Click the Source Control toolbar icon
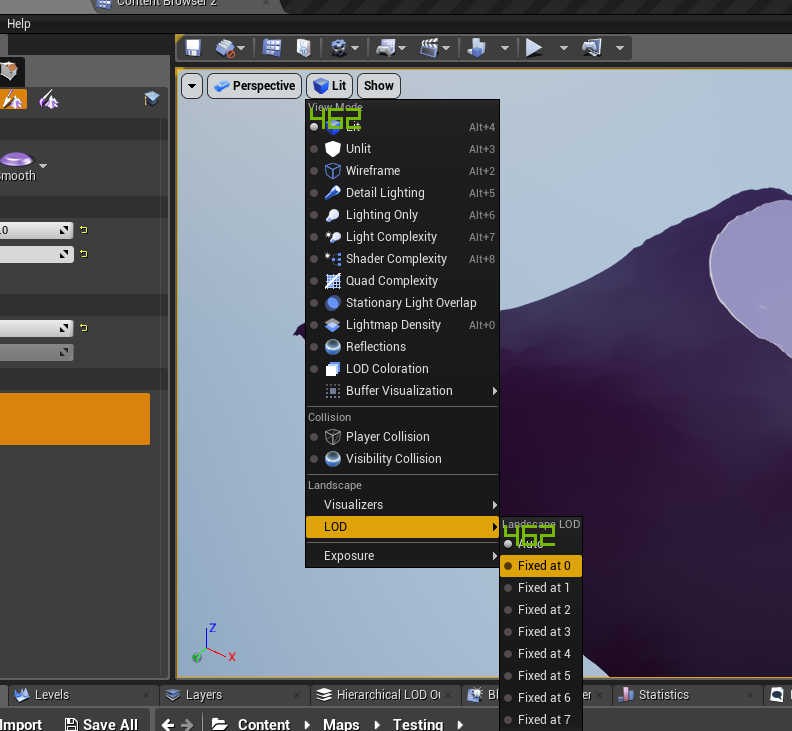792x731 pixels. [x=225, y=48]
